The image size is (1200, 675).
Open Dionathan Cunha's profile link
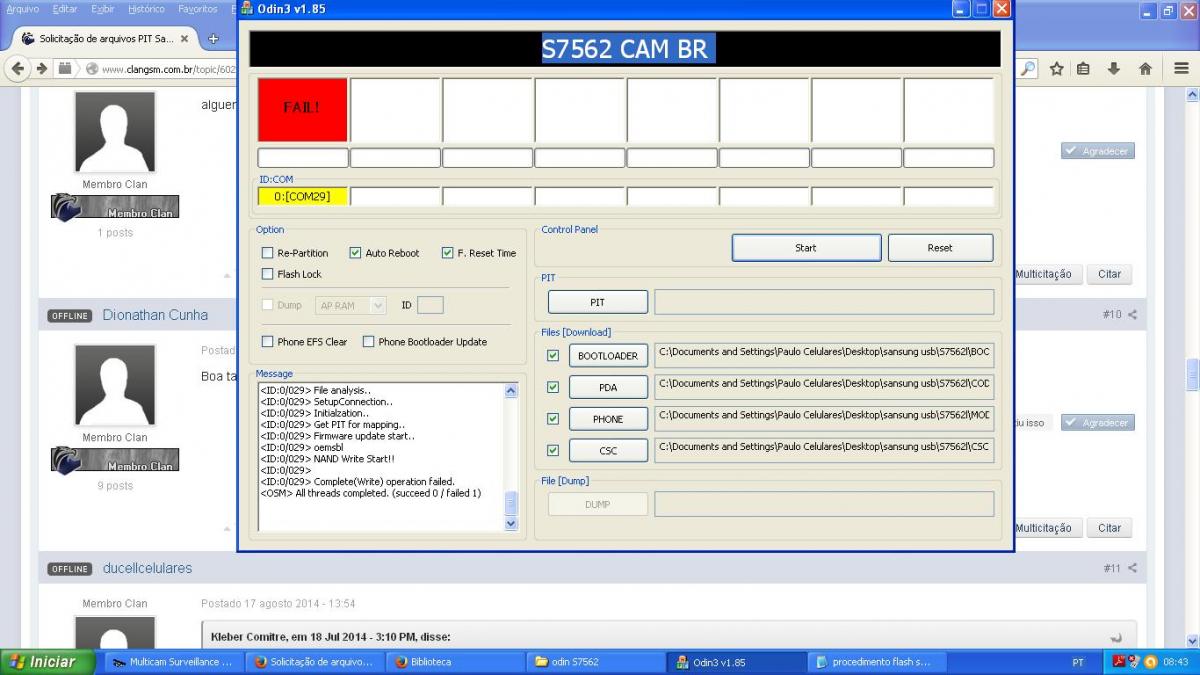[155, 315]
